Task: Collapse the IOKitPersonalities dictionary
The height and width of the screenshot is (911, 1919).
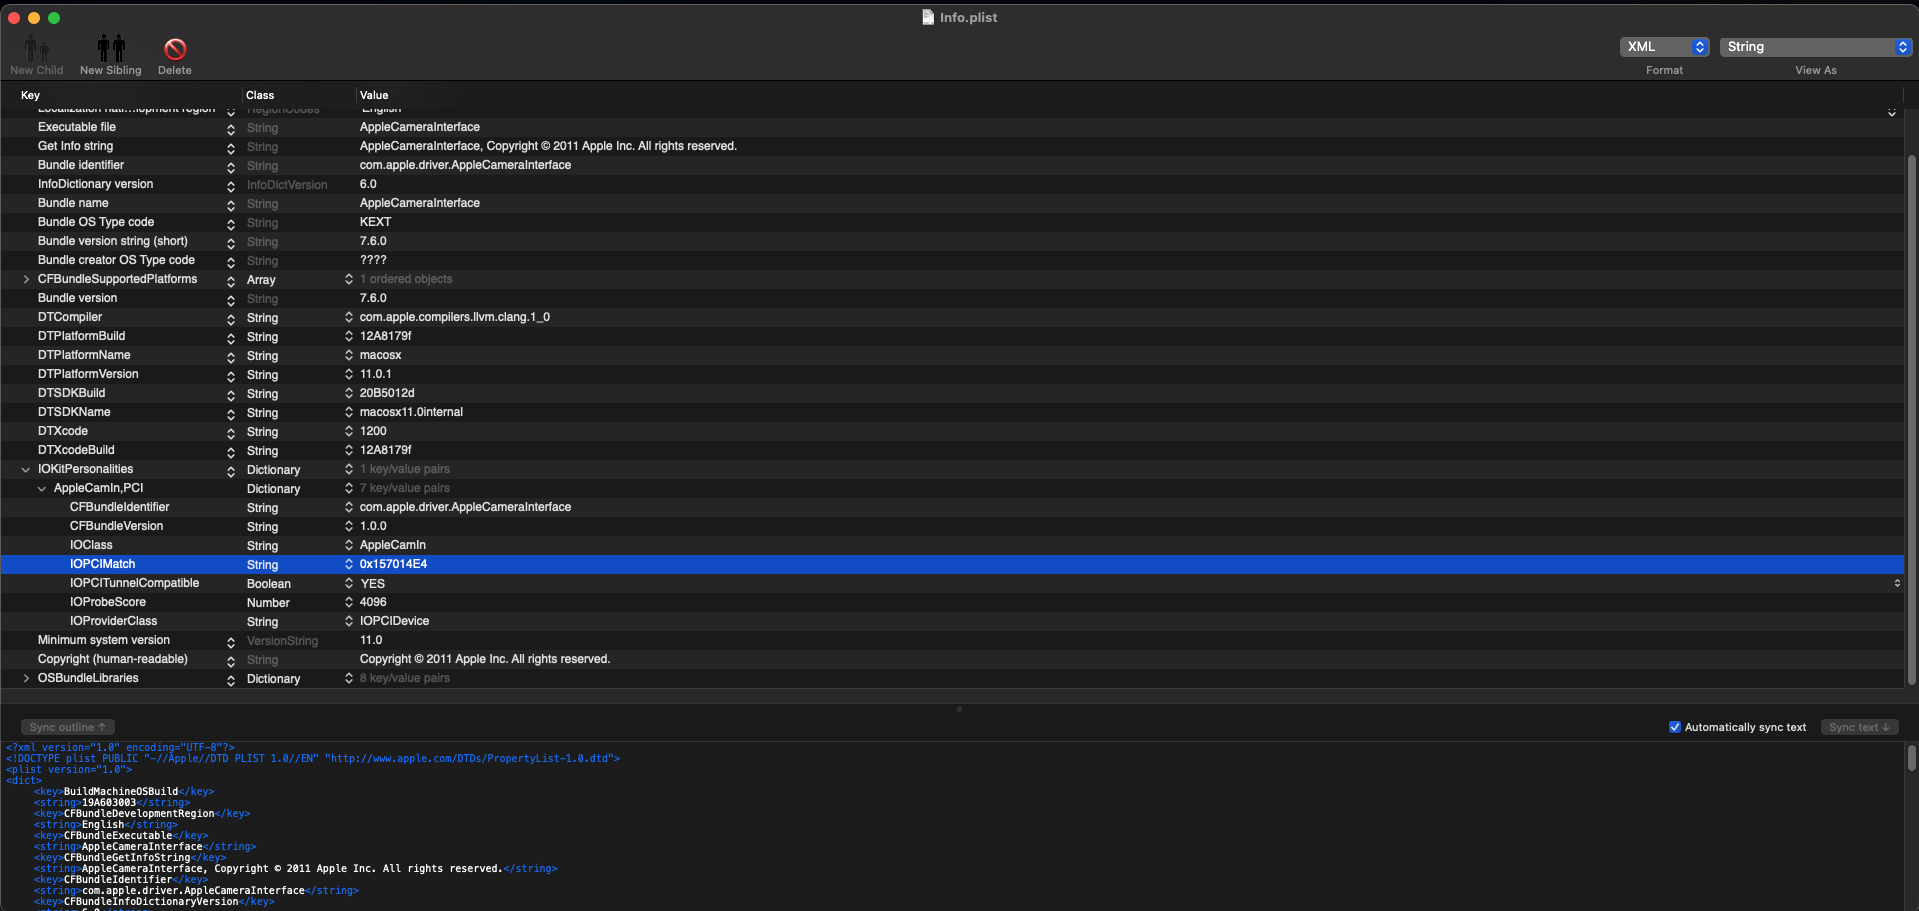Action: click(26, 469)
